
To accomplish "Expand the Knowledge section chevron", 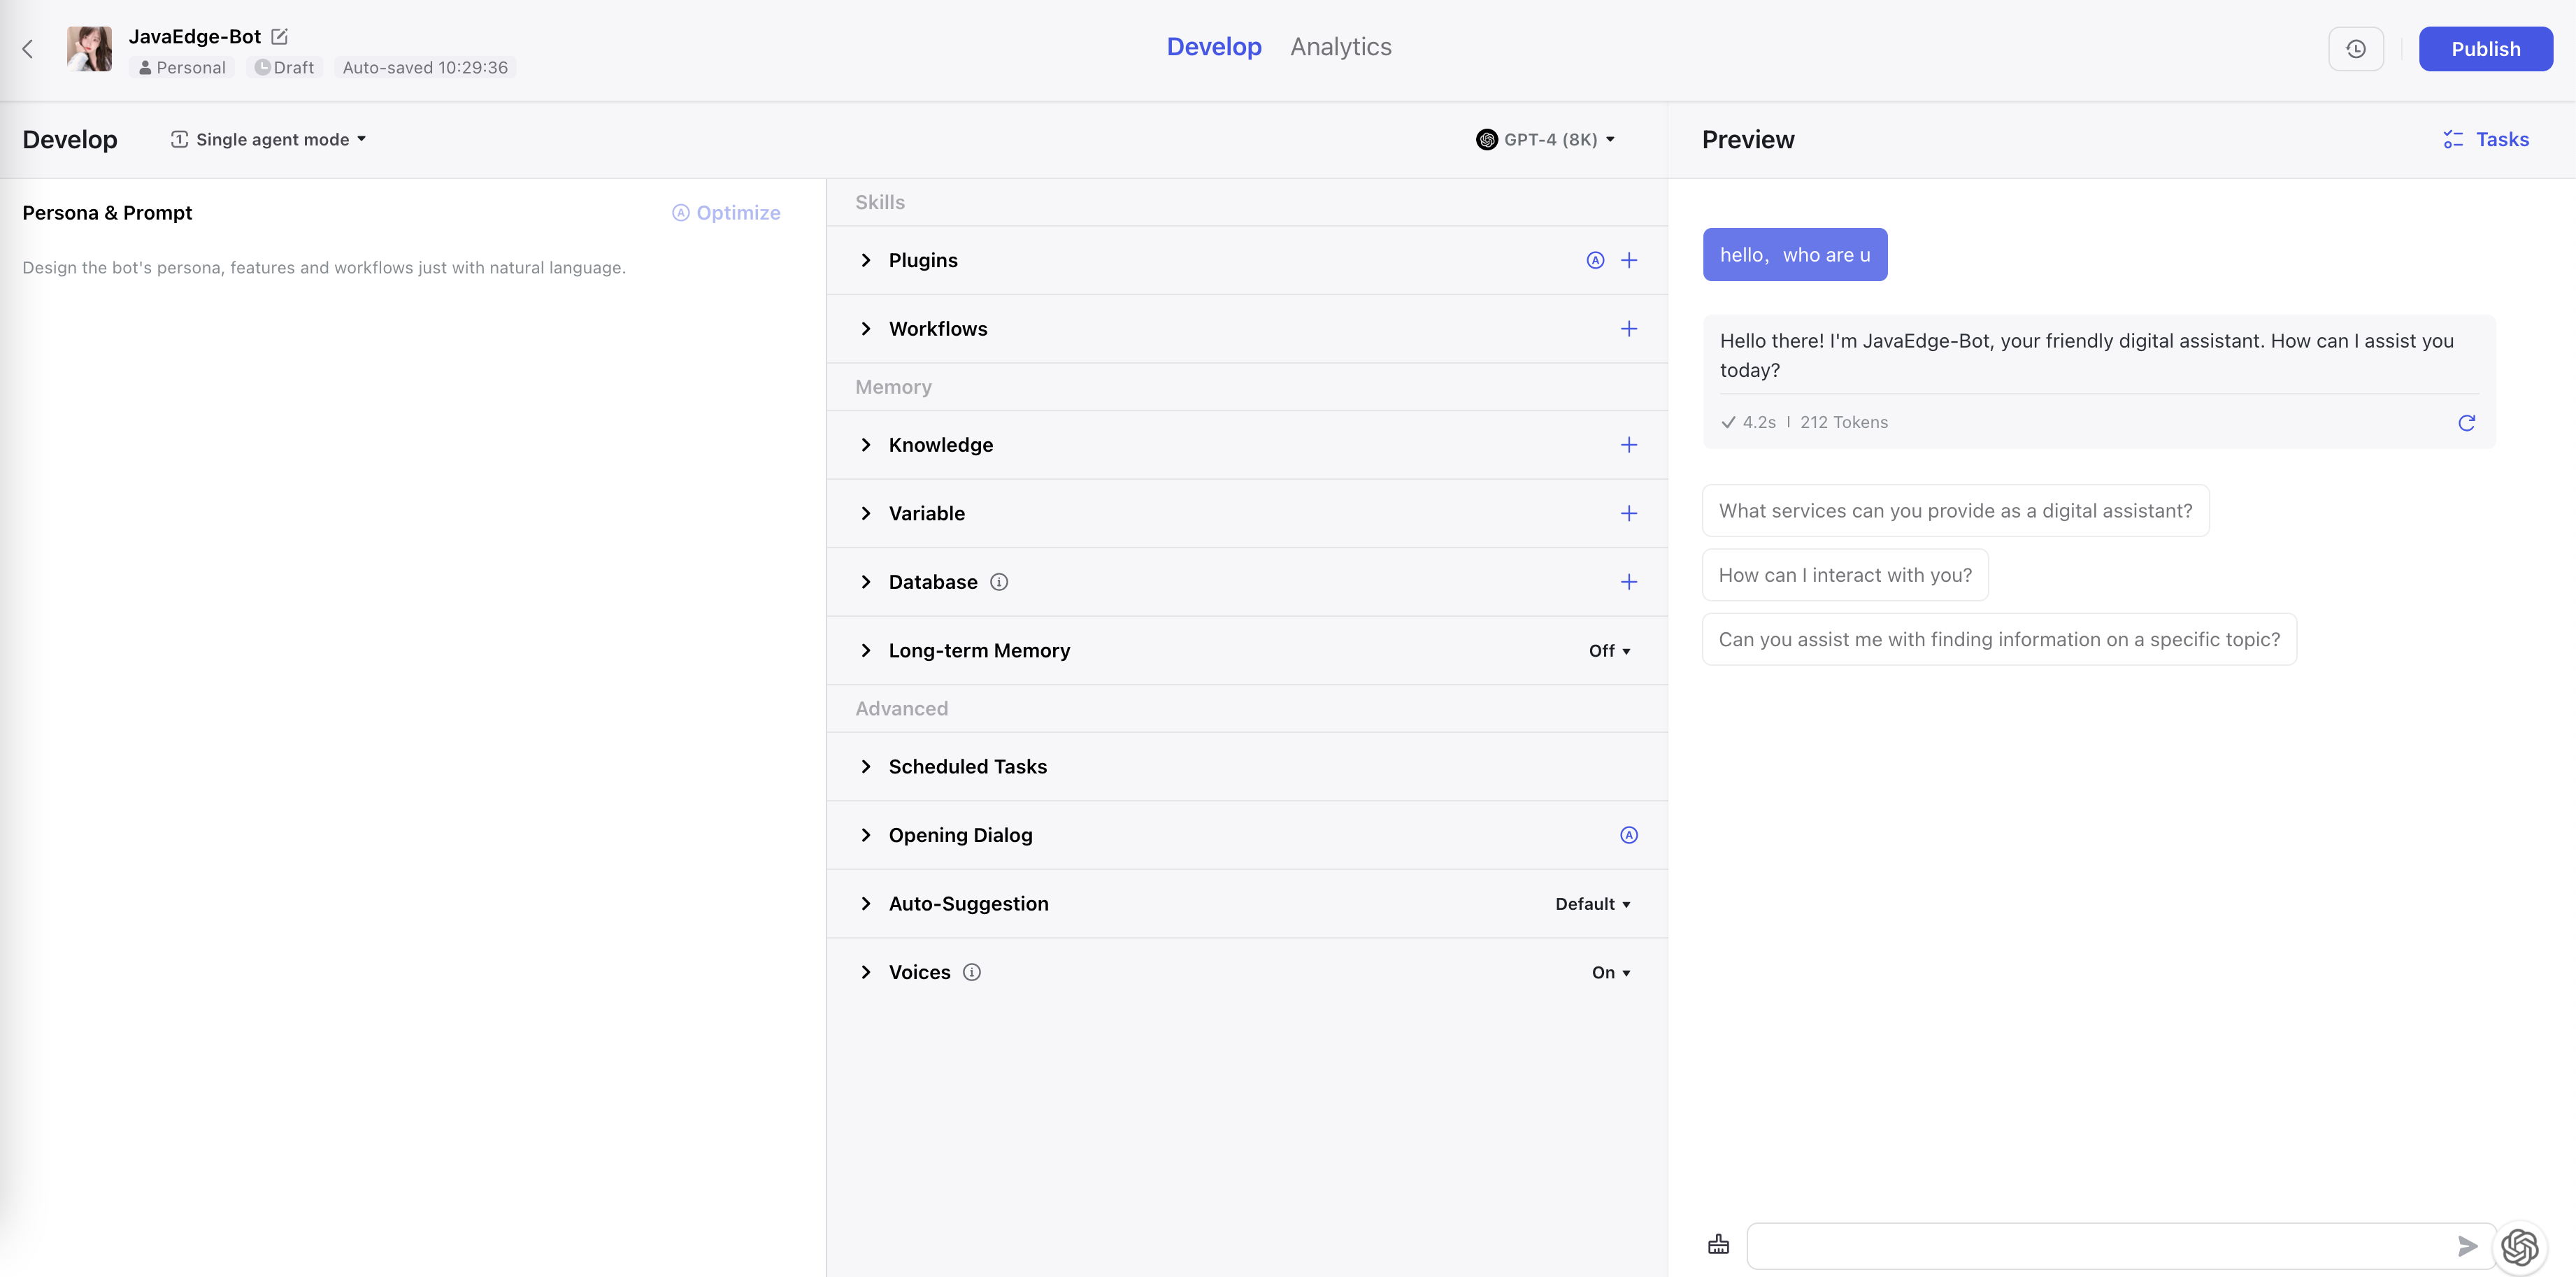I will 866,445.
